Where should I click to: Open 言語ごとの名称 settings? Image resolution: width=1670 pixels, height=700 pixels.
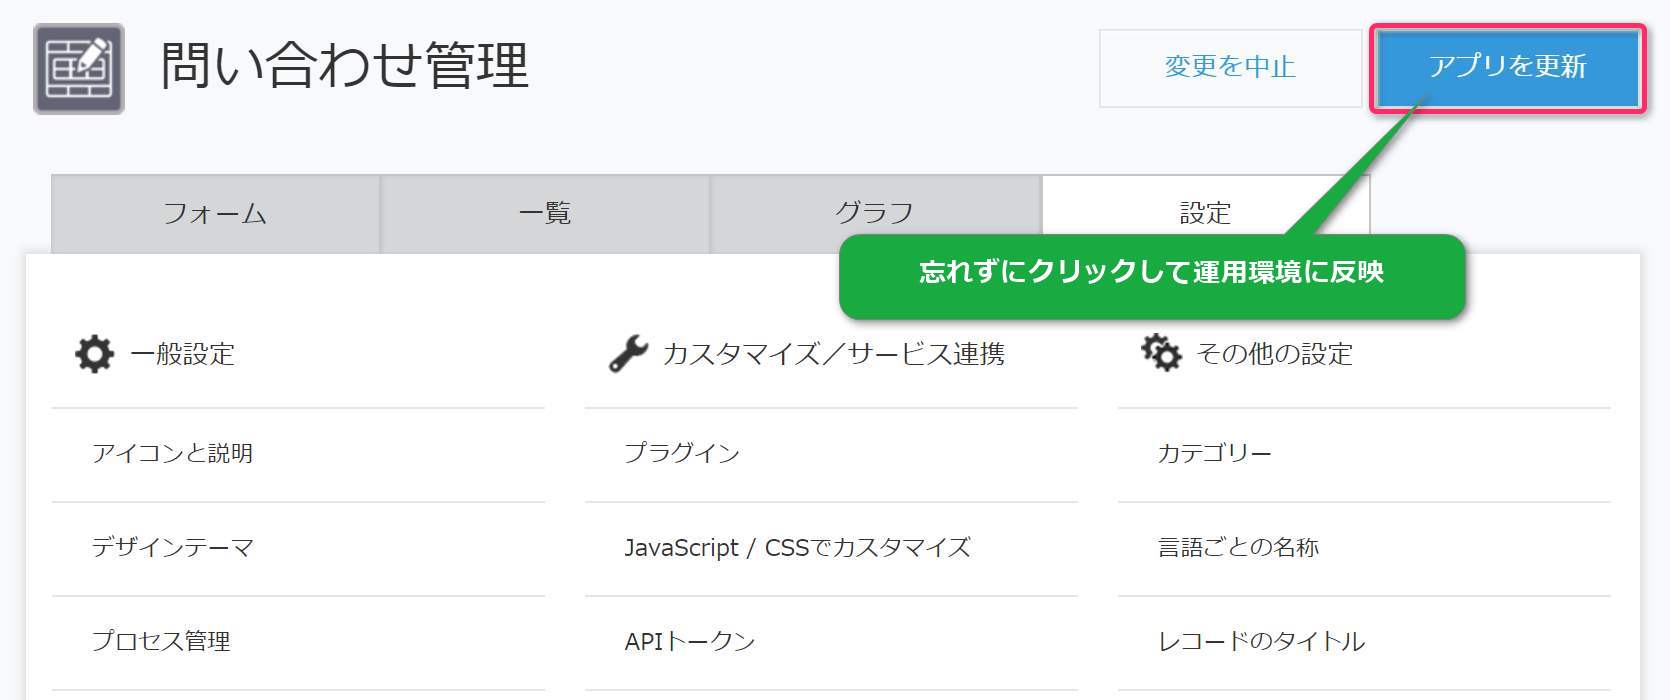(1238, 548)
